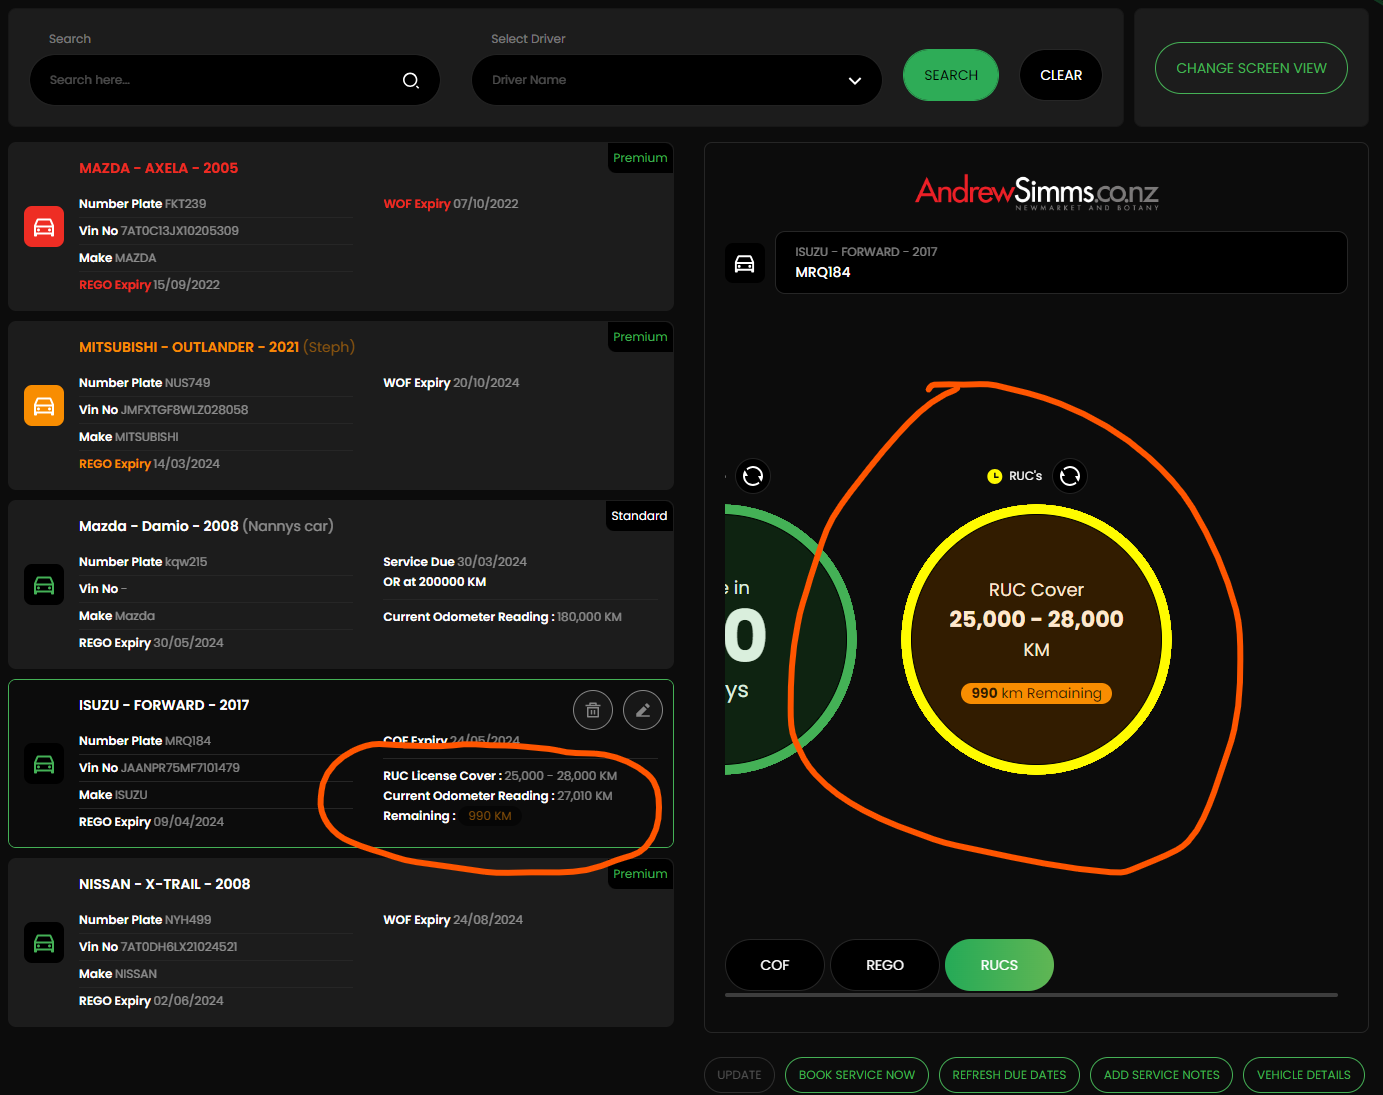Image resolution: width=1383 pixels, height=1095 pixels.
Task: Select the RUCS tab
Action: 999,965
